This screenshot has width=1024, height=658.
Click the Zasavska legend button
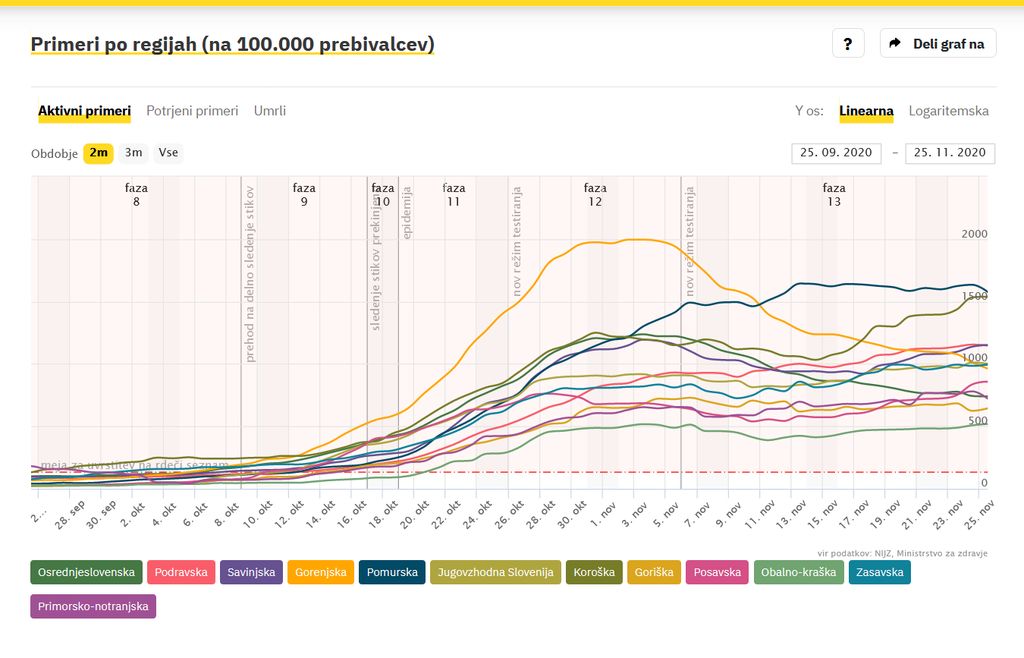879,573
